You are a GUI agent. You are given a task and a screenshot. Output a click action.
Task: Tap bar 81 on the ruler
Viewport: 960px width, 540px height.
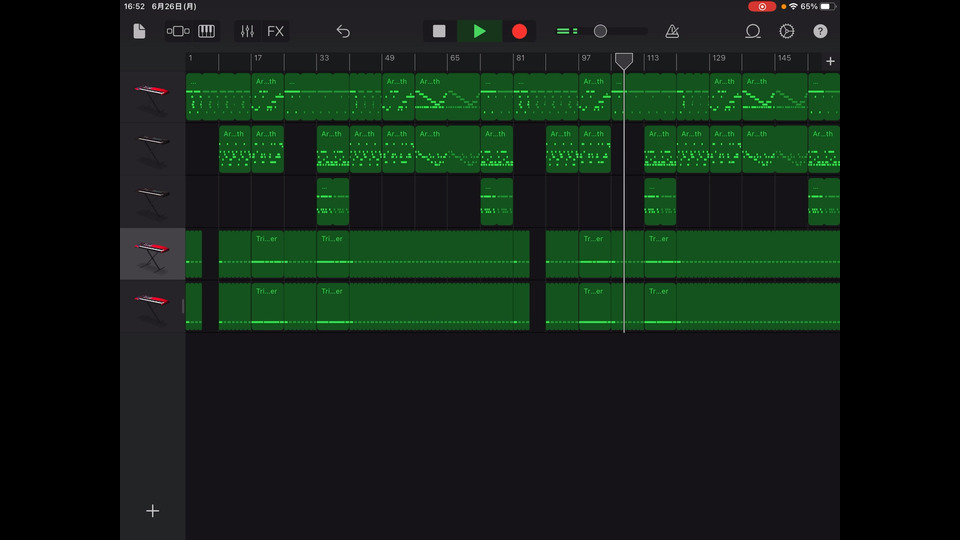click(520, 58)
